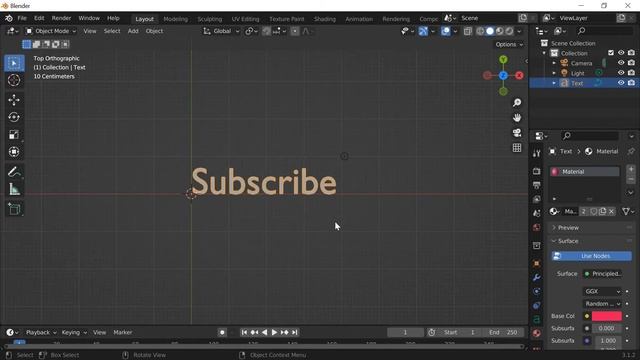Select the Measure tool
This screenshot has width=640, height=360.
pyautogui.click(x=14, y=189)
